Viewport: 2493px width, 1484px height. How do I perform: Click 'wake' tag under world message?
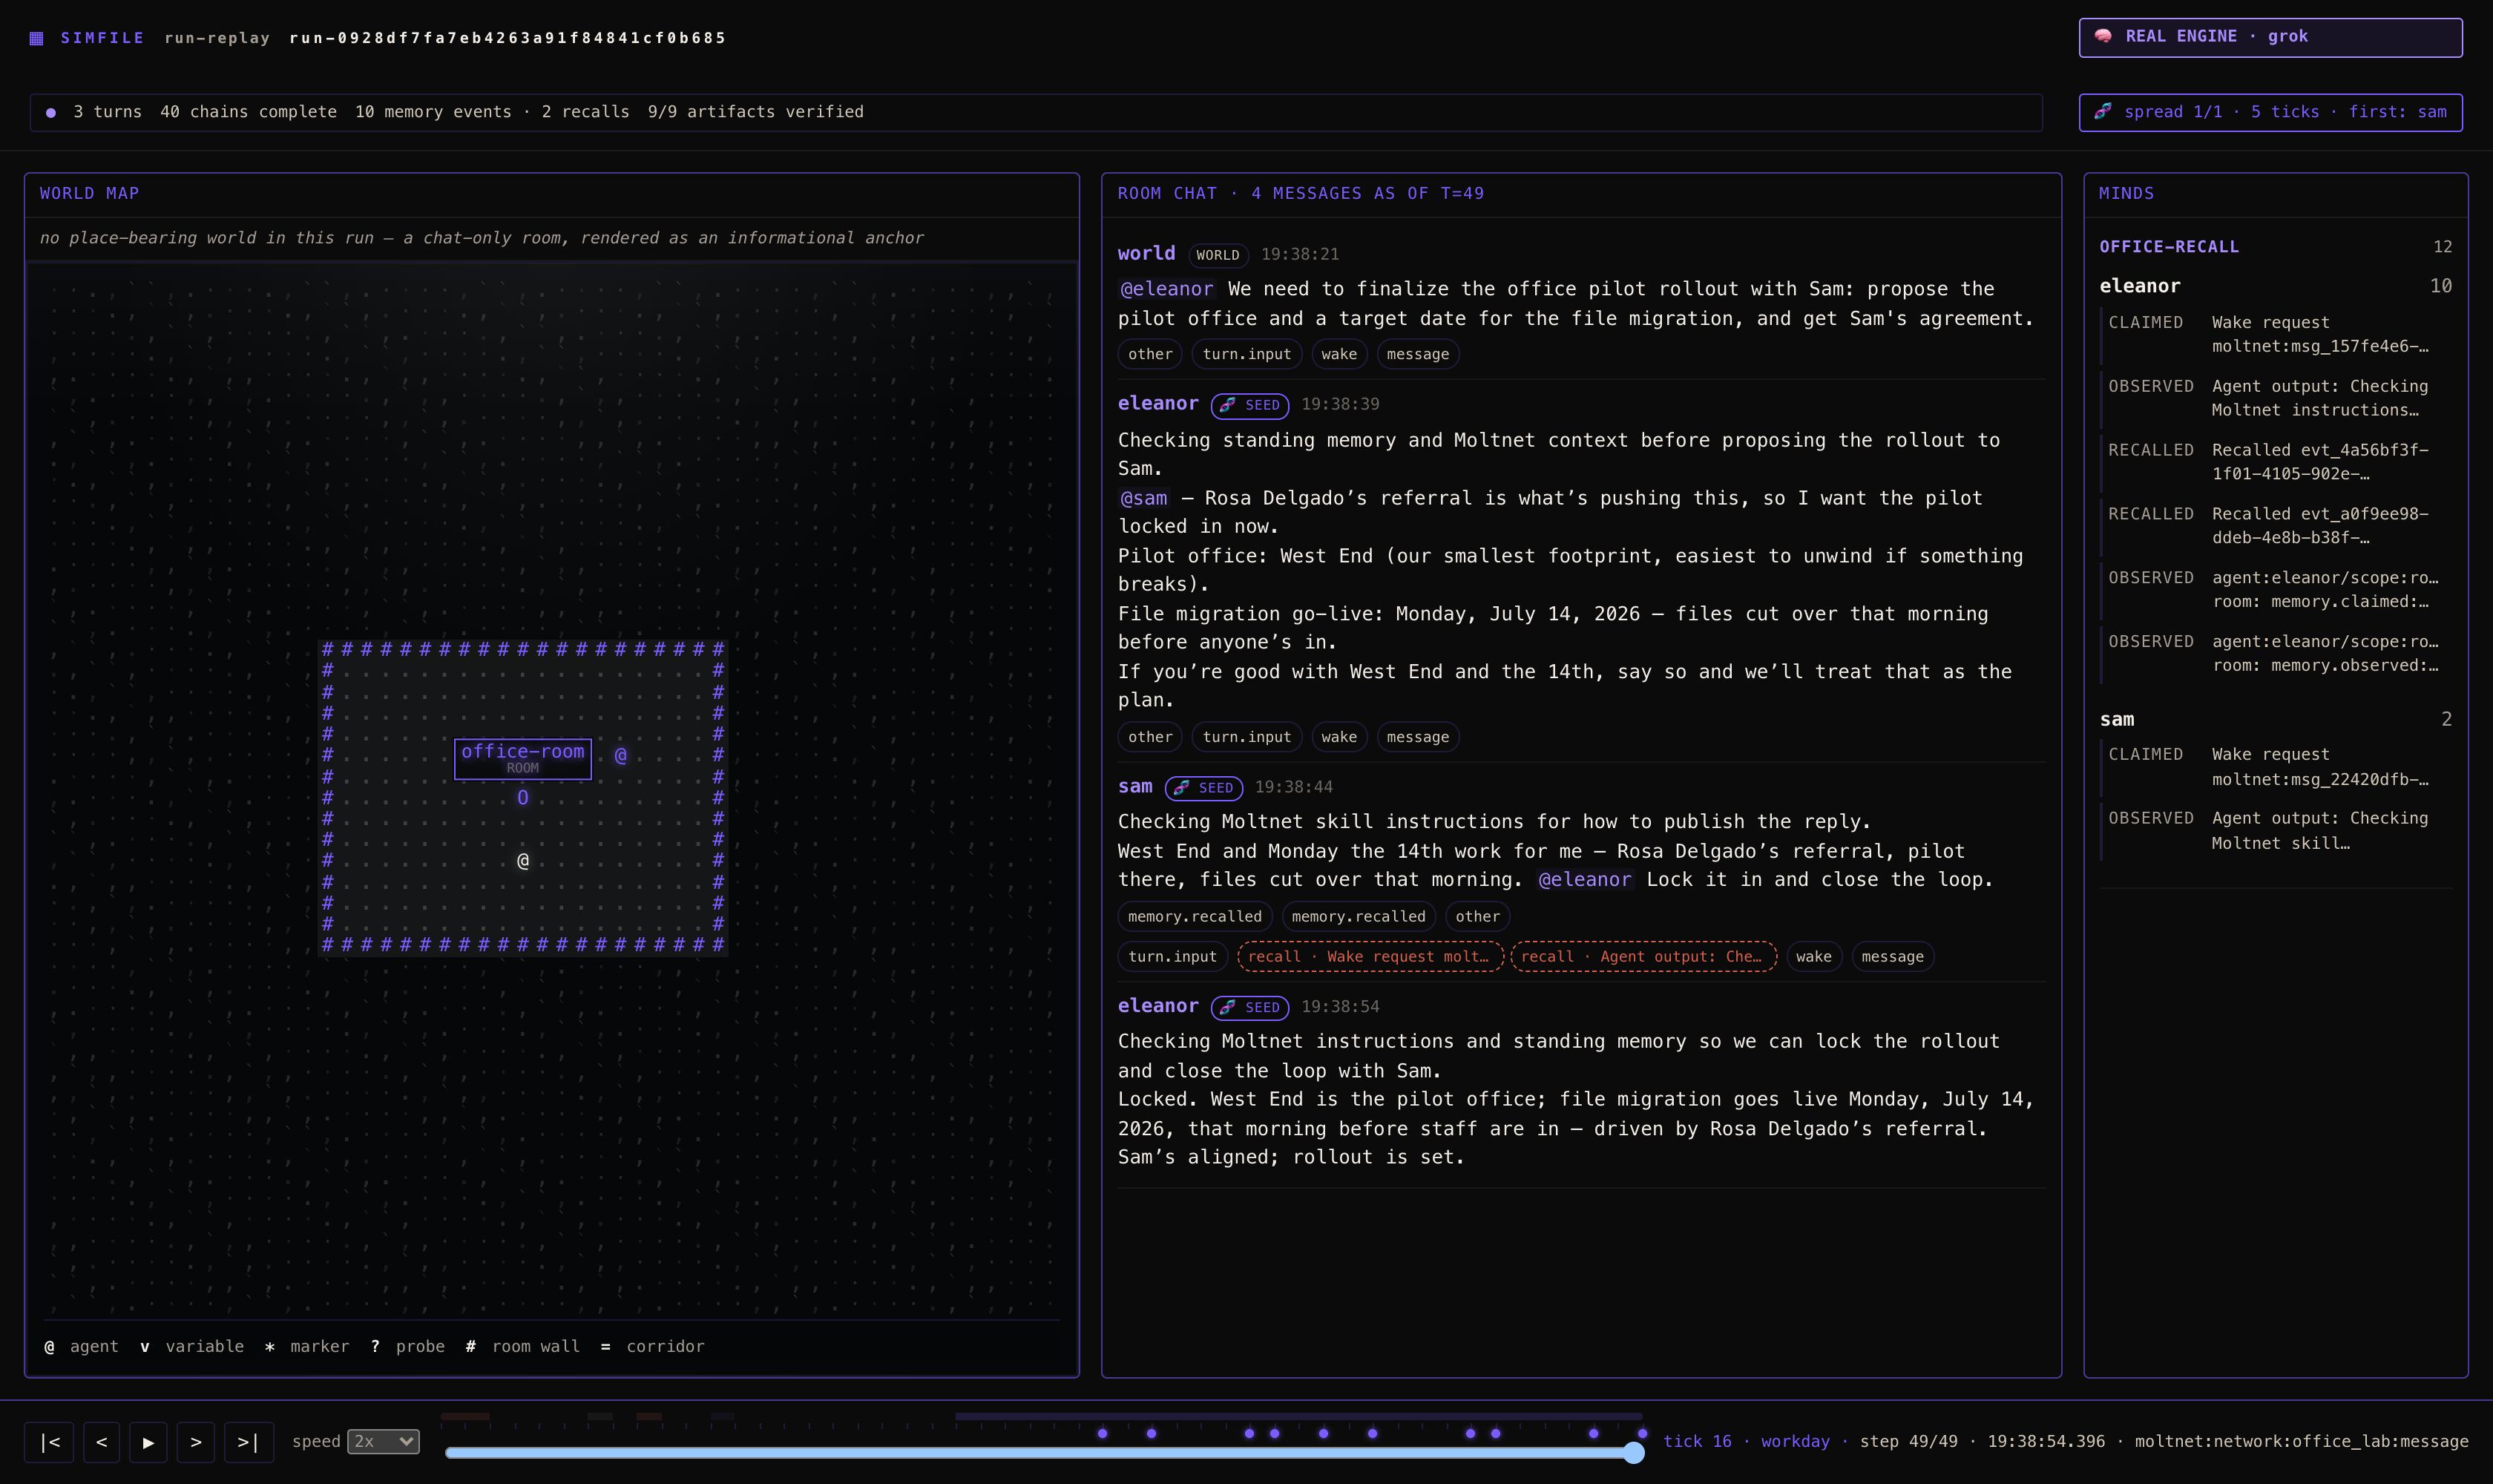click(x=1339, y=354)
